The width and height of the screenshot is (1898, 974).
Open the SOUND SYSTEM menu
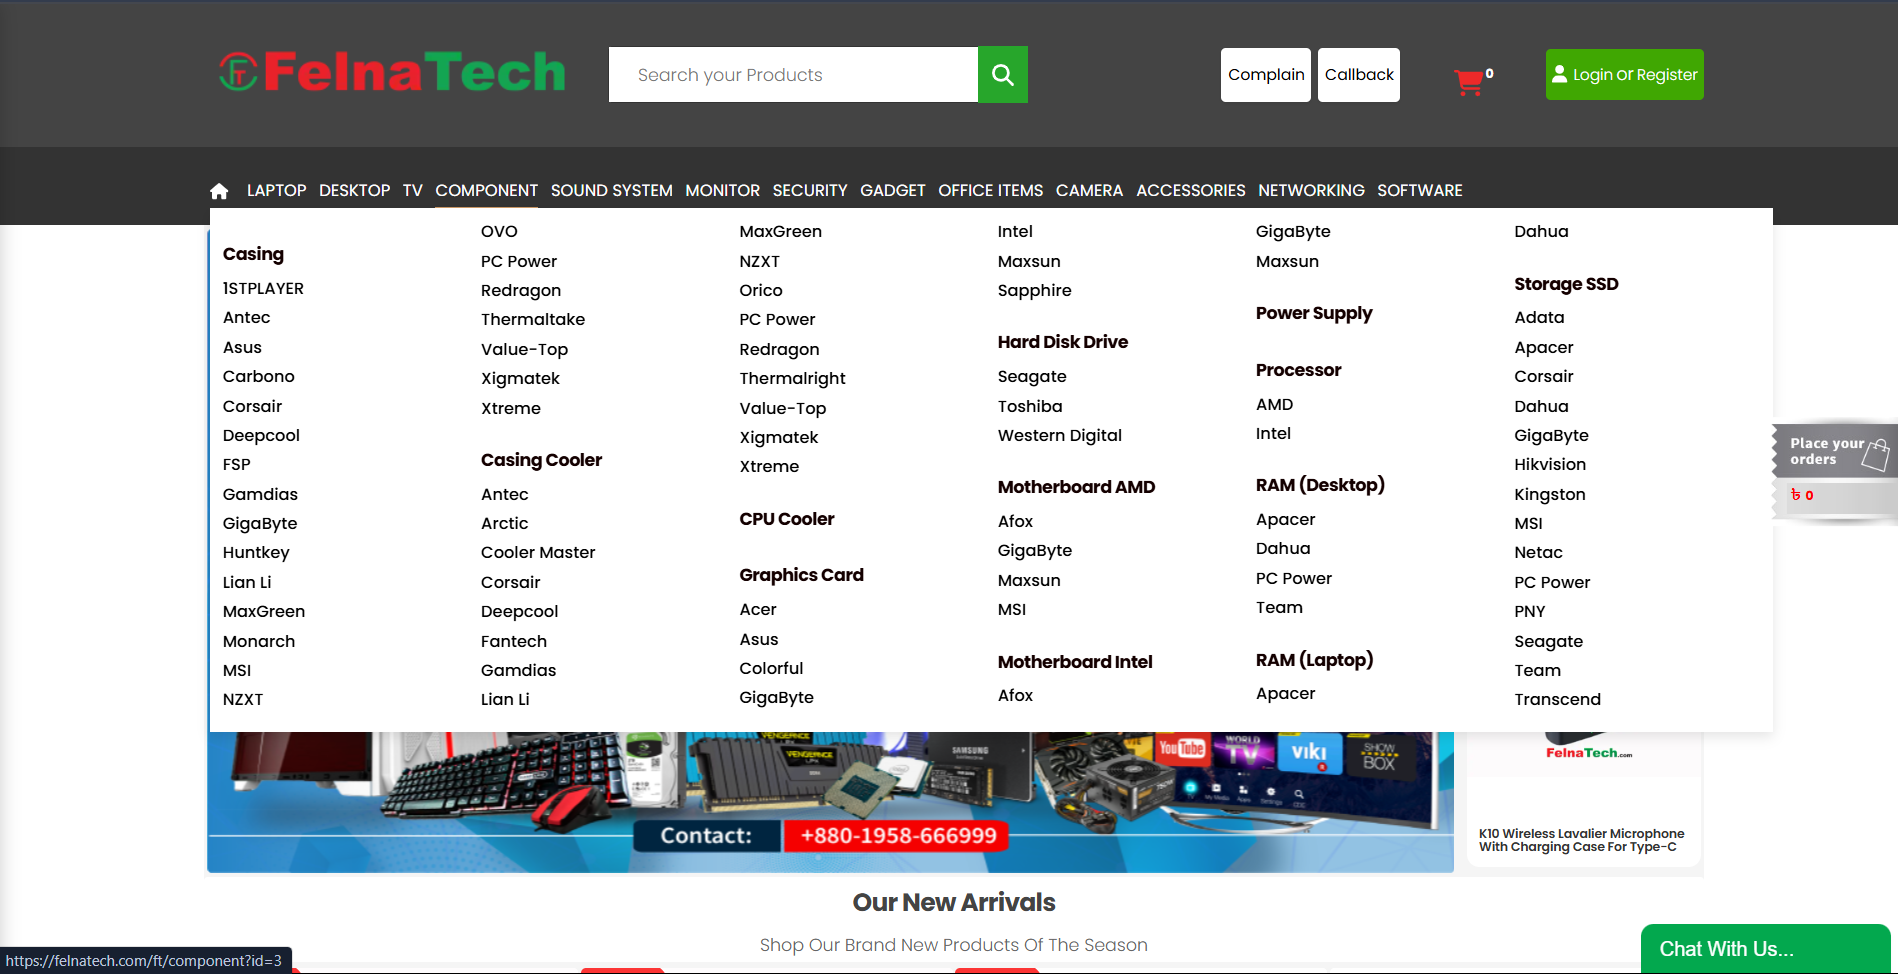click(x=612, y=190)
